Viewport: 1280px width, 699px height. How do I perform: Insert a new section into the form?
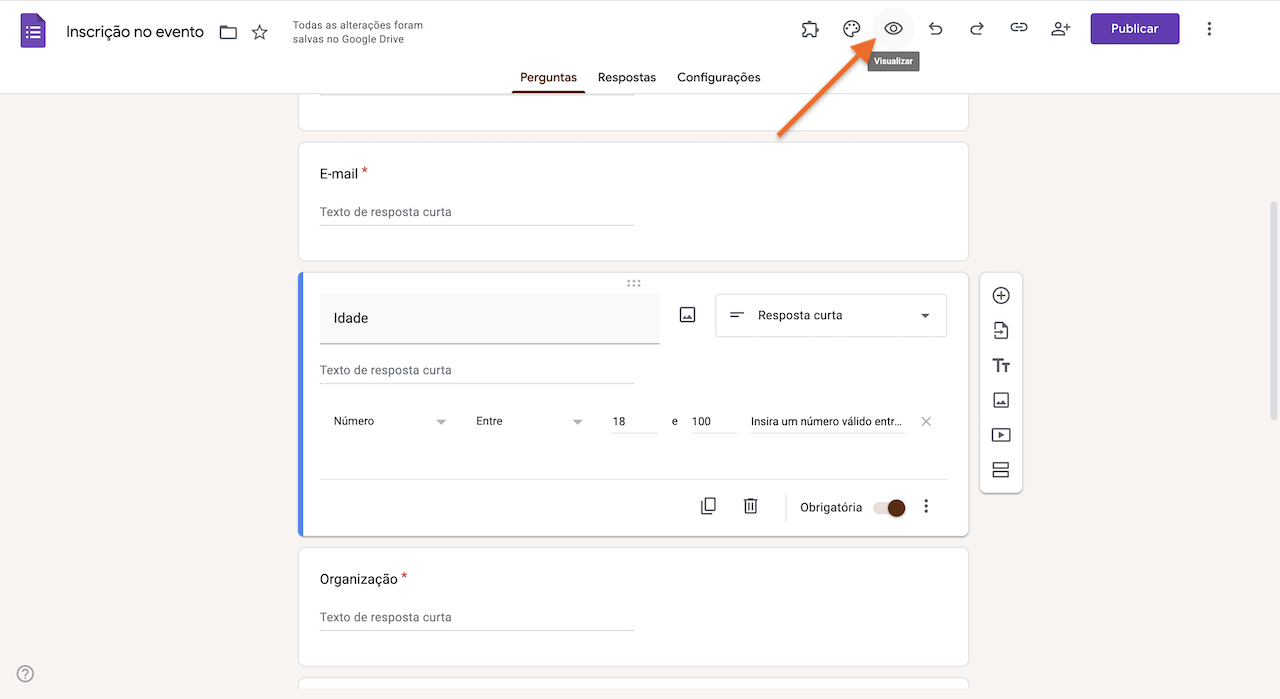click(x=1000, y=469)
